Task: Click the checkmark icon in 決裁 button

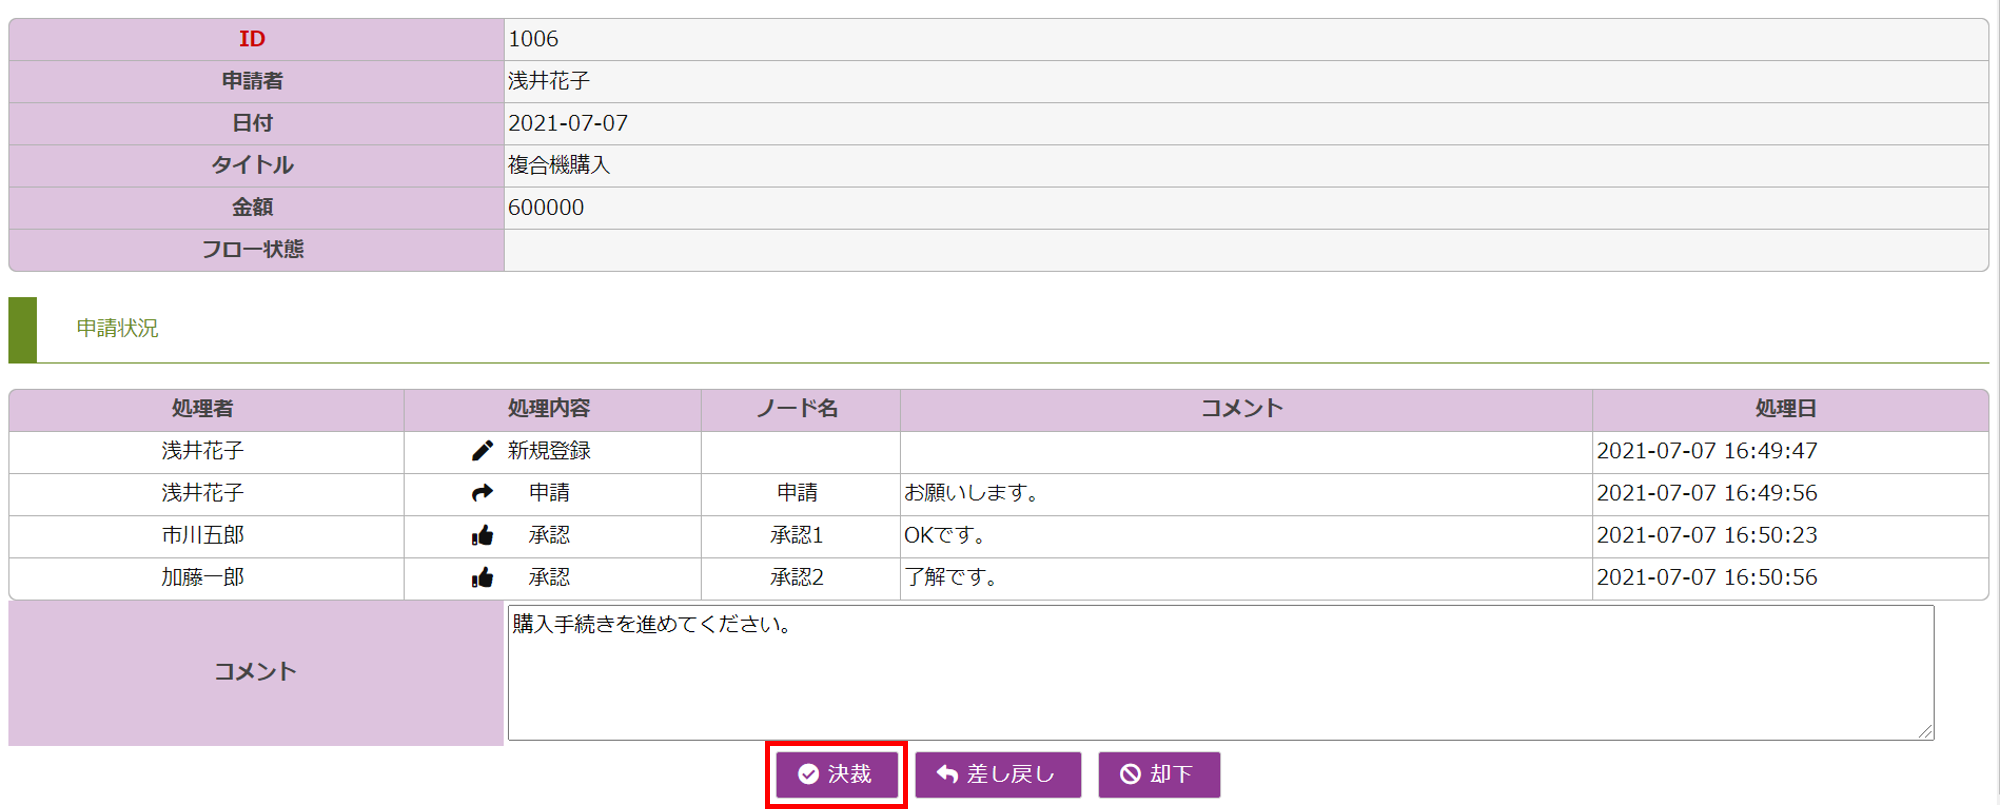Action: pyautogui.click(x=808, y=774)
